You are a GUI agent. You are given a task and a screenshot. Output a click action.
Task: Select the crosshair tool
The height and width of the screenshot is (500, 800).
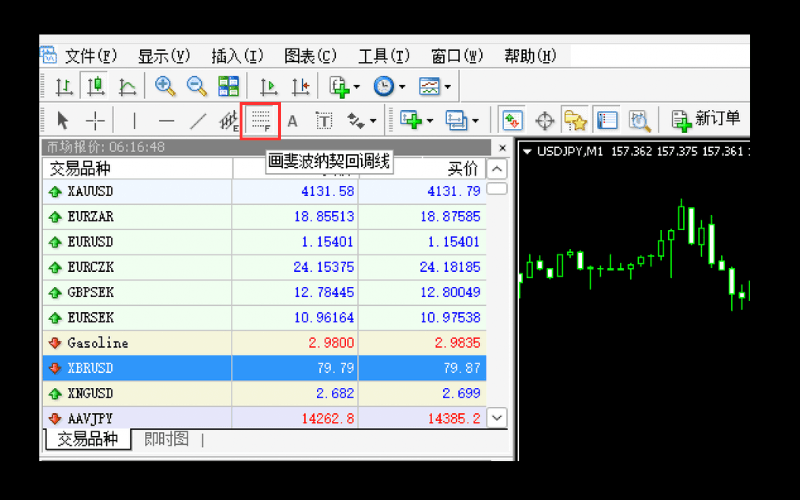[x=95, y=121]
